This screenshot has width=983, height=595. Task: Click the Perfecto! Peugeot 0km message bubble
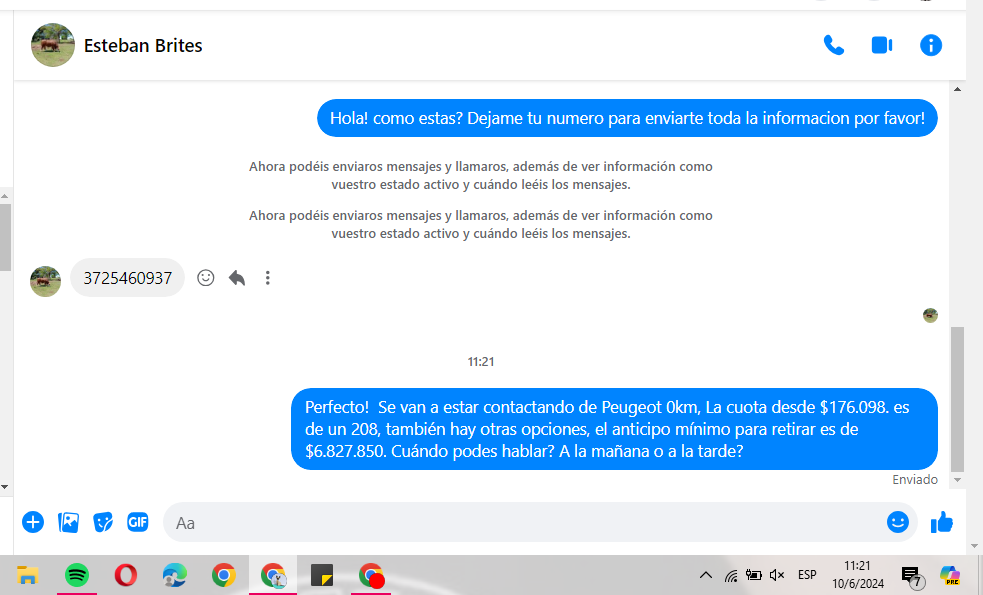(614, 429)
